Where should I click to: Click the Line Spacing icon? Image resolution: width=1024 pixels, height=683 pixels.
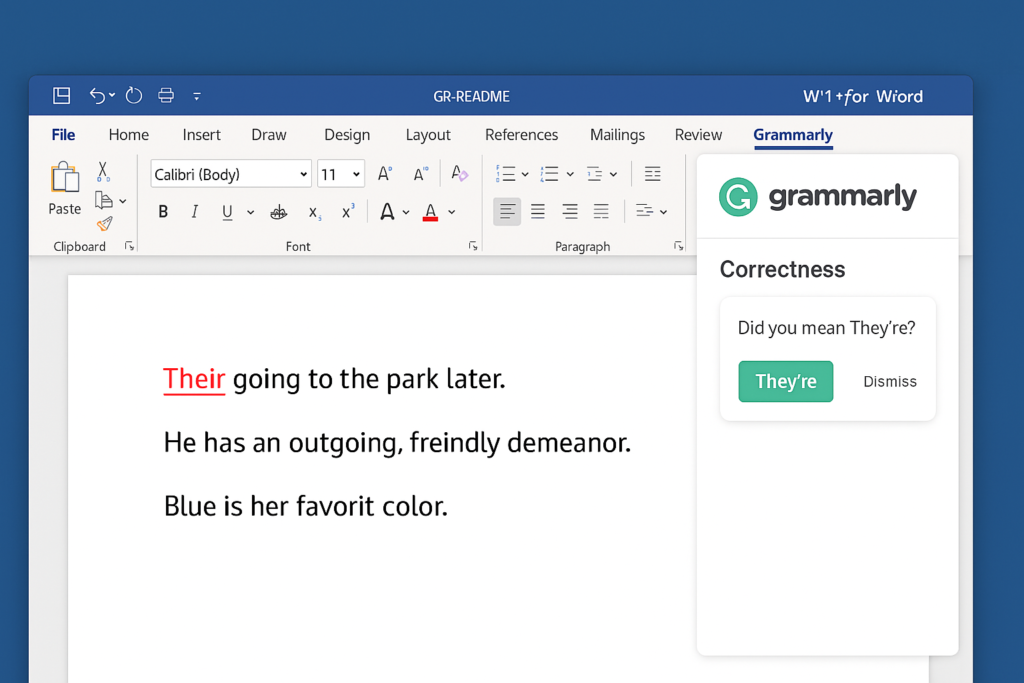coord(644,210)
